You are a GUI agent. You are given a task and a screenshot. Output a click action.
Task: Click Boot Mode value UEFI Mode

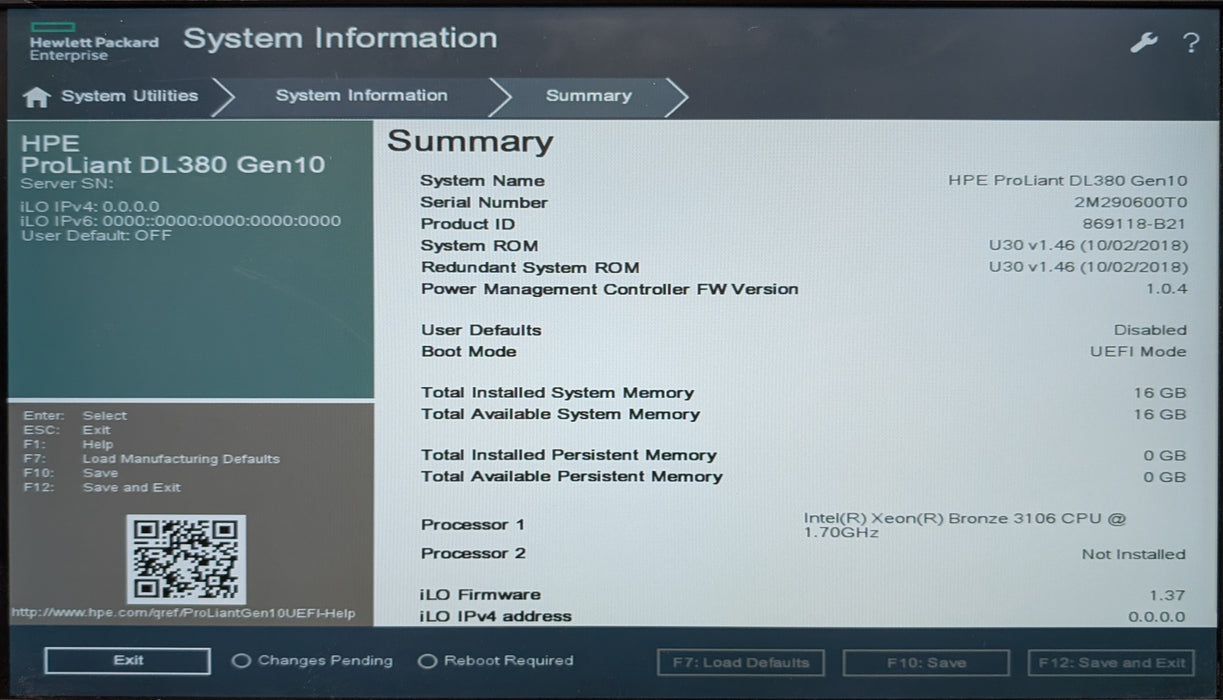1138,352
